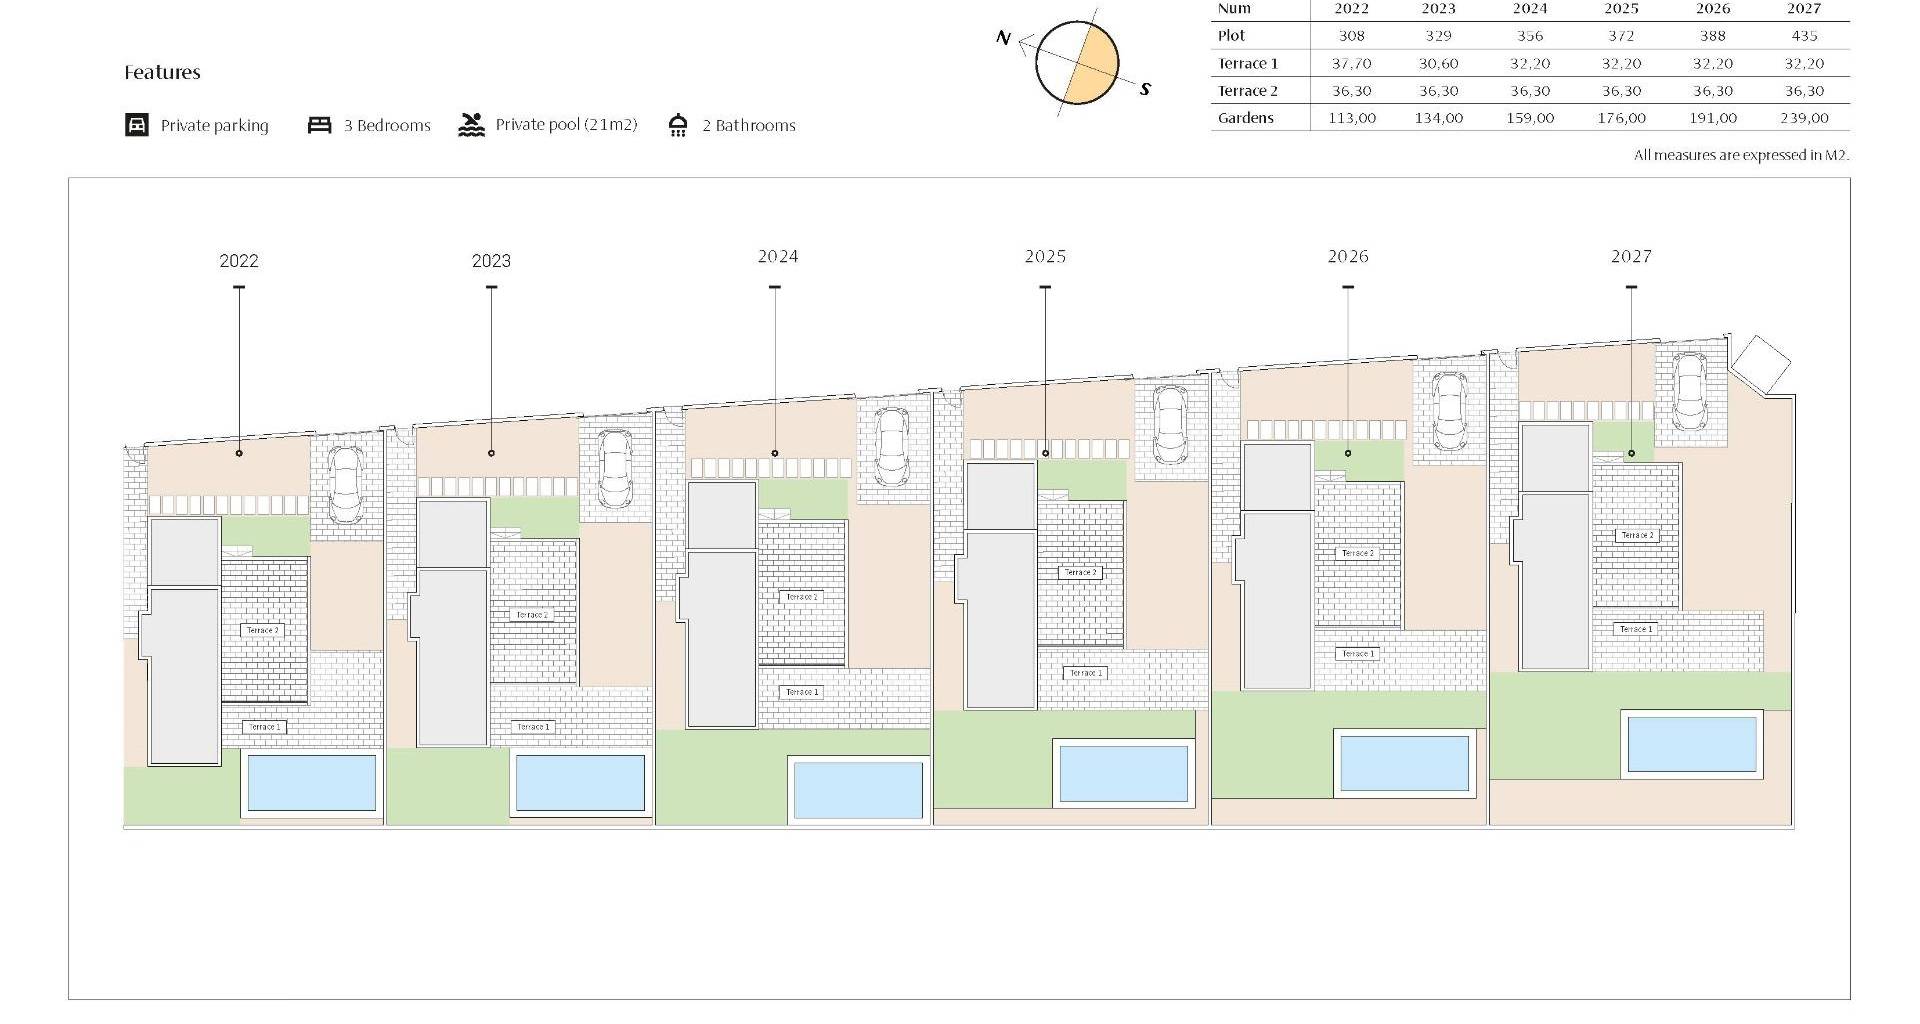The height and width of the screenshot is (1024, 1920).
Task: Click the 2025 column header in table
Action: (1621, 9)
